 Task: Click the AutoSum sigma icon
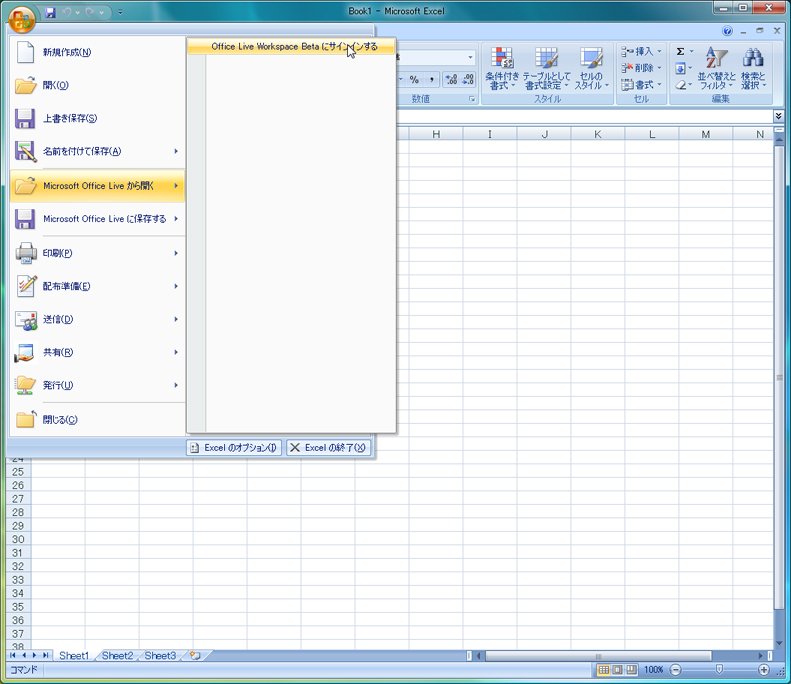coord(681,51)
